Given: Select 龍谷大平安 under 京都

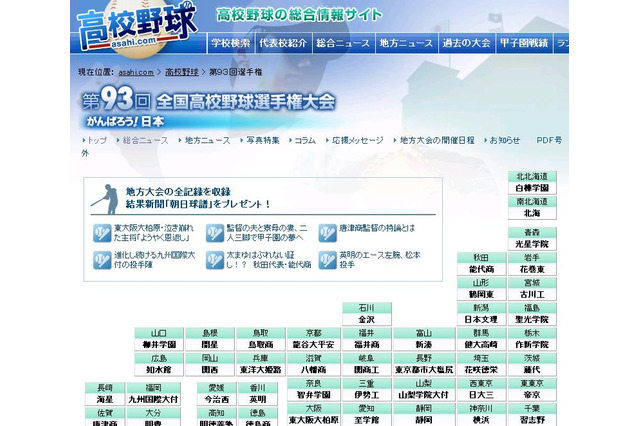Looking at the screenshot, I should [313, 345].
